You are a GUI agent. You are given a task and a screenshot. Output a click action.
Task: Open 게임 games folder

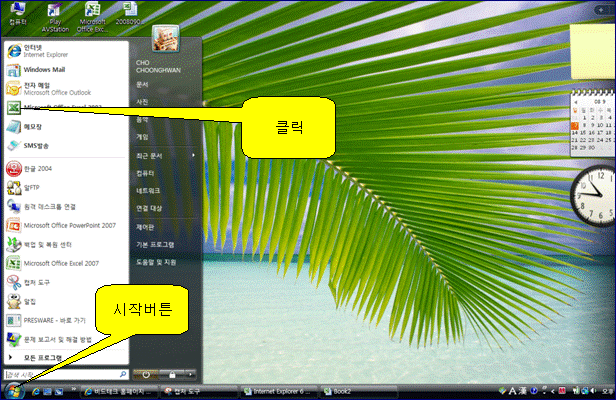tap(142, 137)
